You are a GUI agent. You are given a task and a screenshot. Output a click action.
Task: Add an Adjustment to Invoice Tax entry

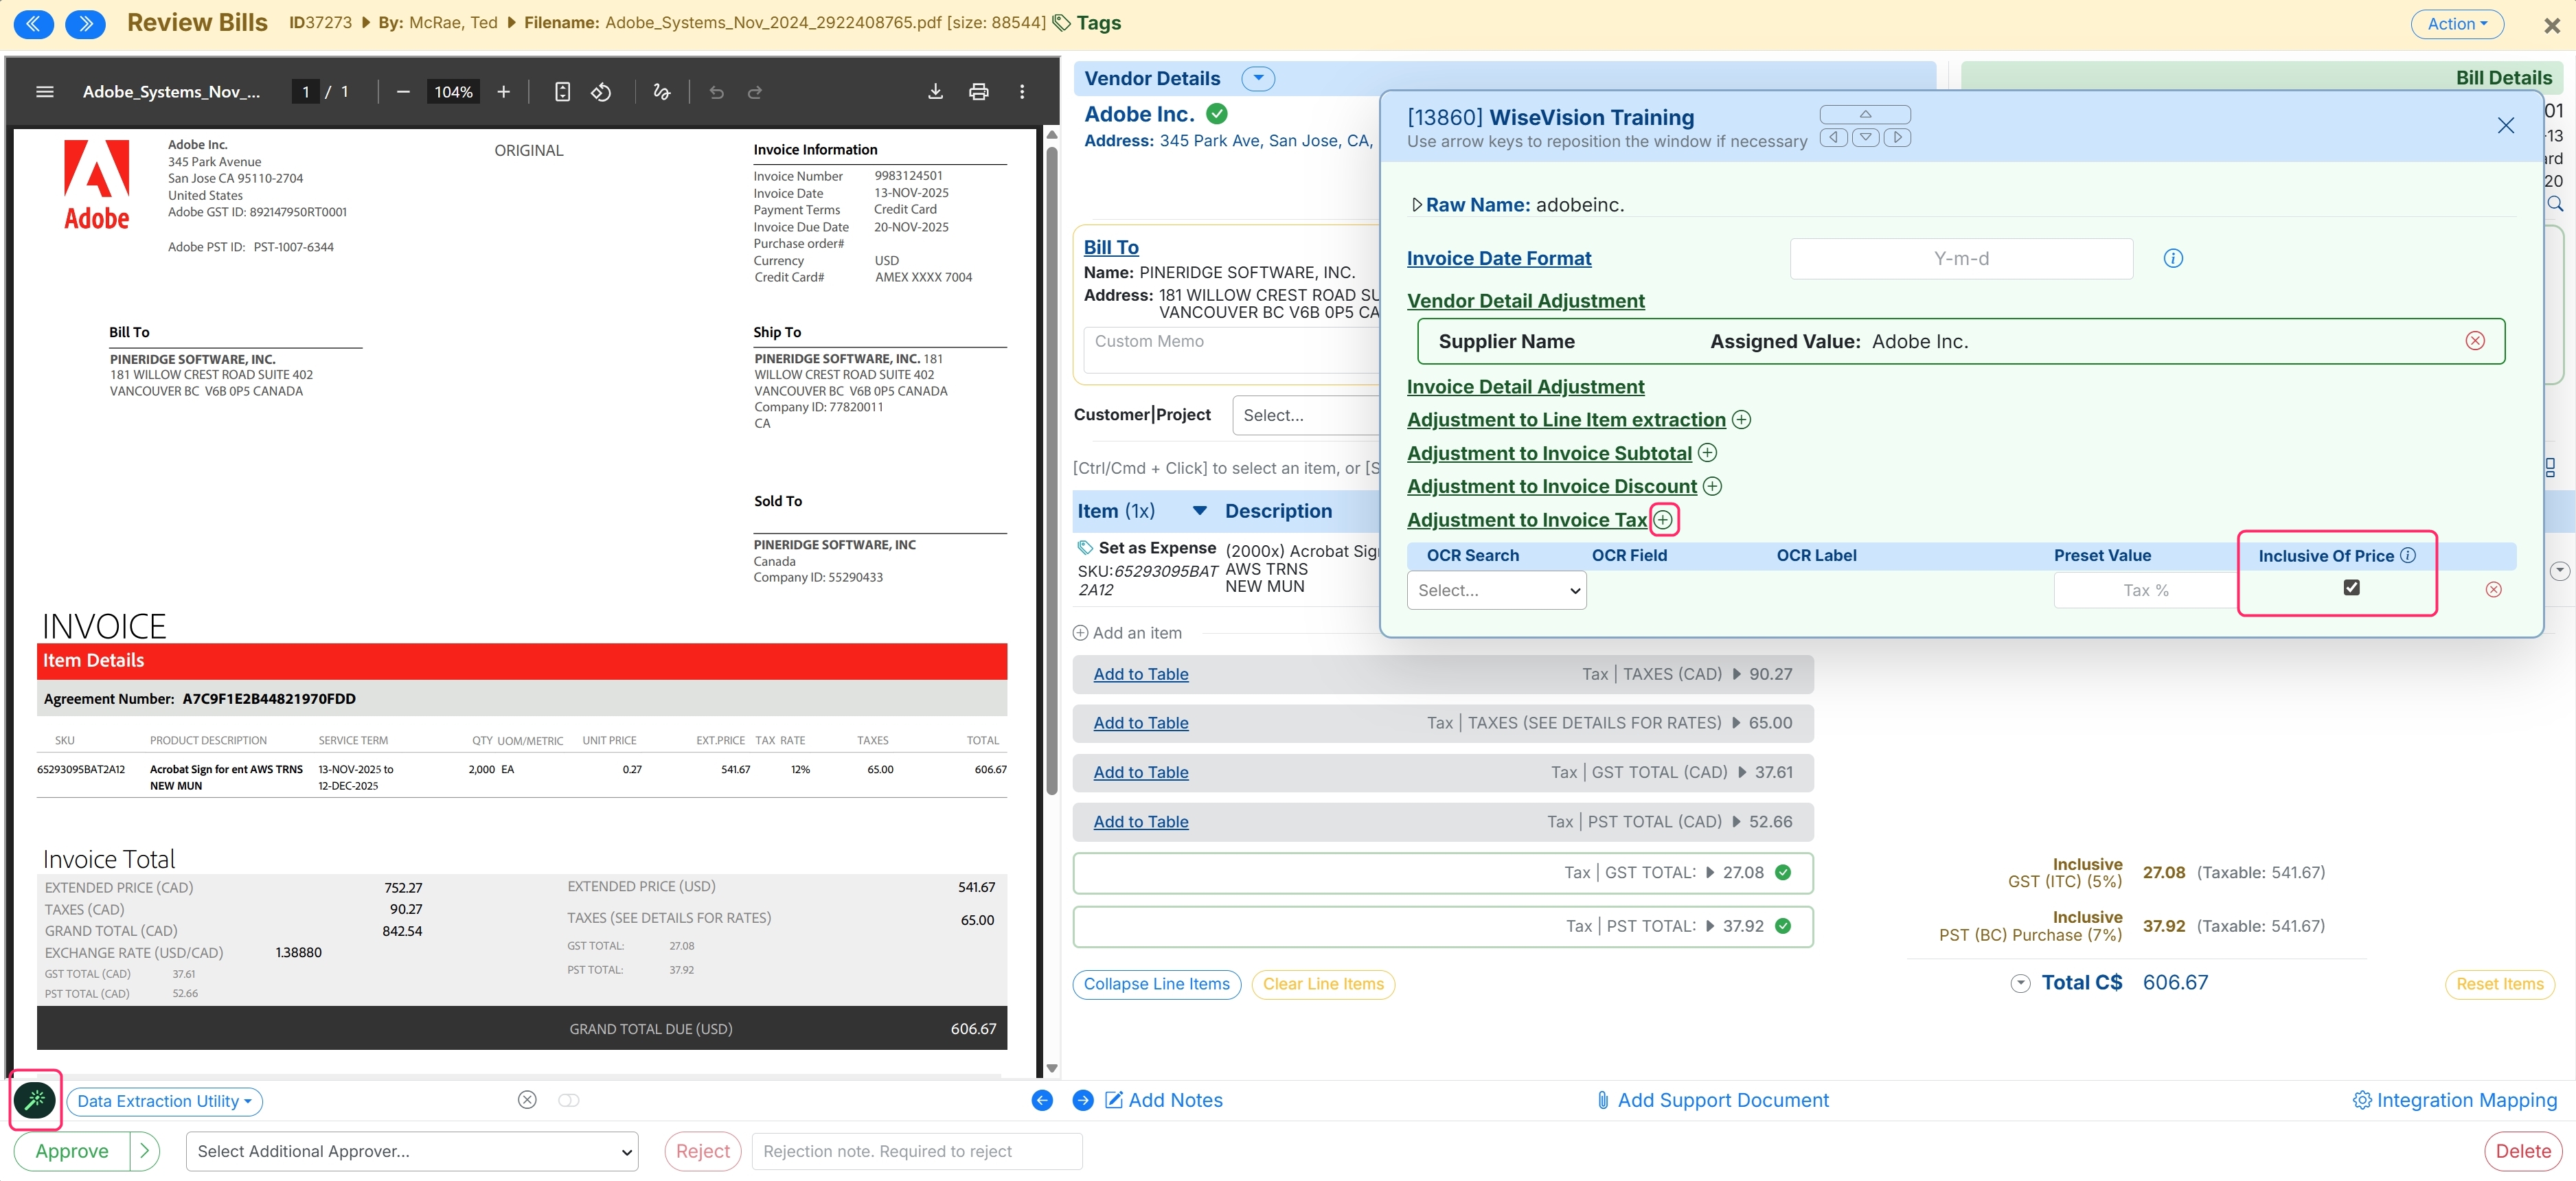click(x=1662, y=520)
